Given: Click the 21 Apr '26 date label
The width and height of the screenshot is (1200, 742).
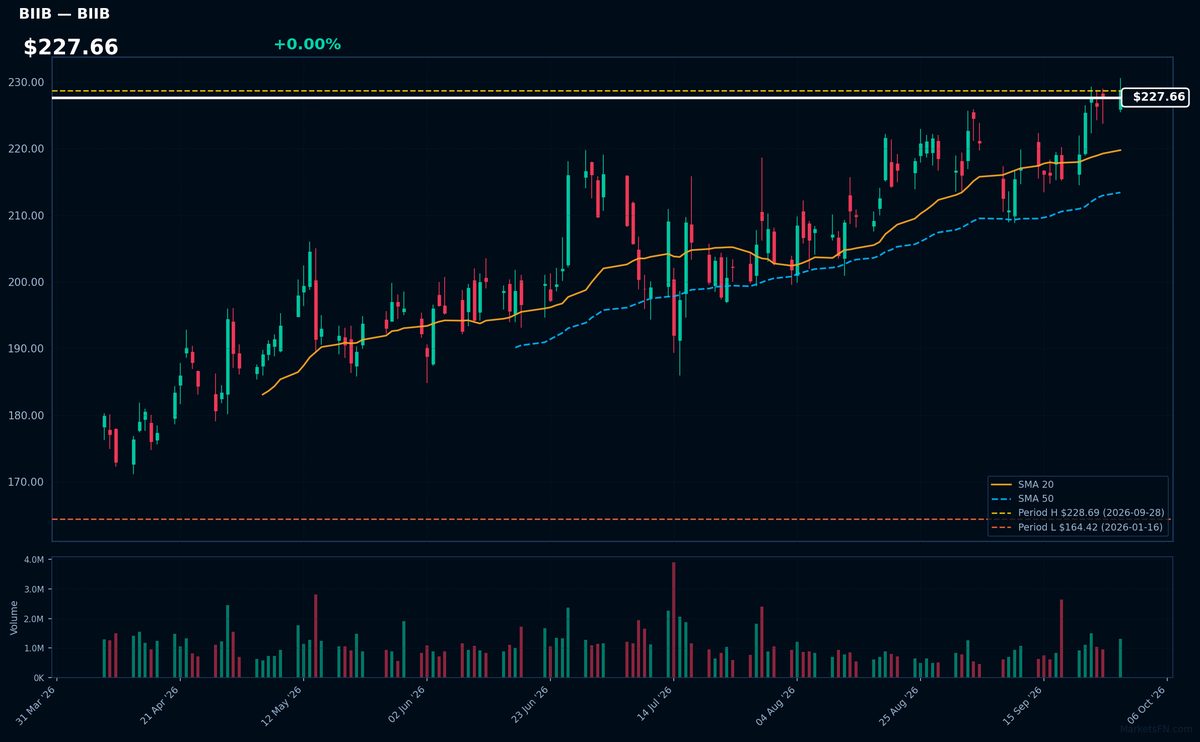Looking at the screenshot, I should coord(160,706).
